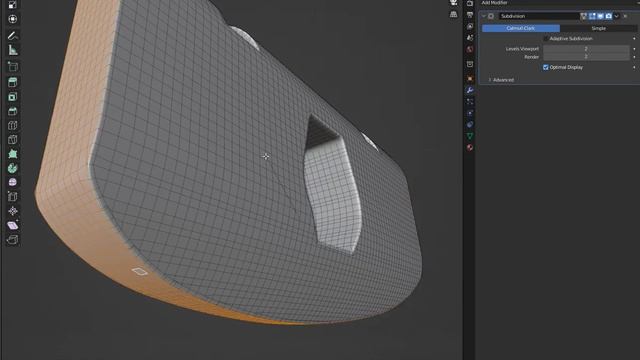Select the Extrude Region tool

[13, 82]
